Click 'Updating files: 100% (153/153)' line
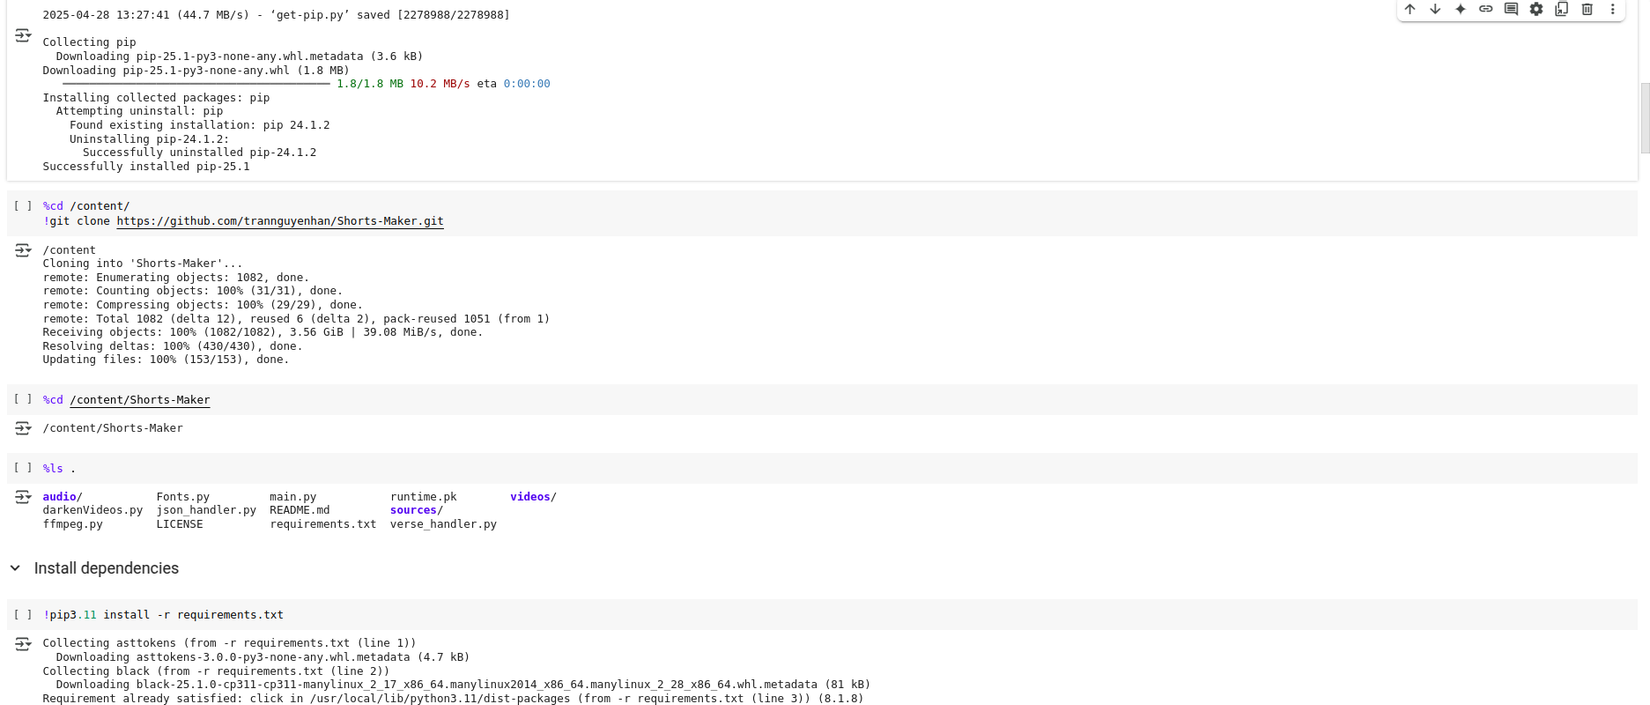This screenshot has width=1650, height=705. click(x=165, y=360)
